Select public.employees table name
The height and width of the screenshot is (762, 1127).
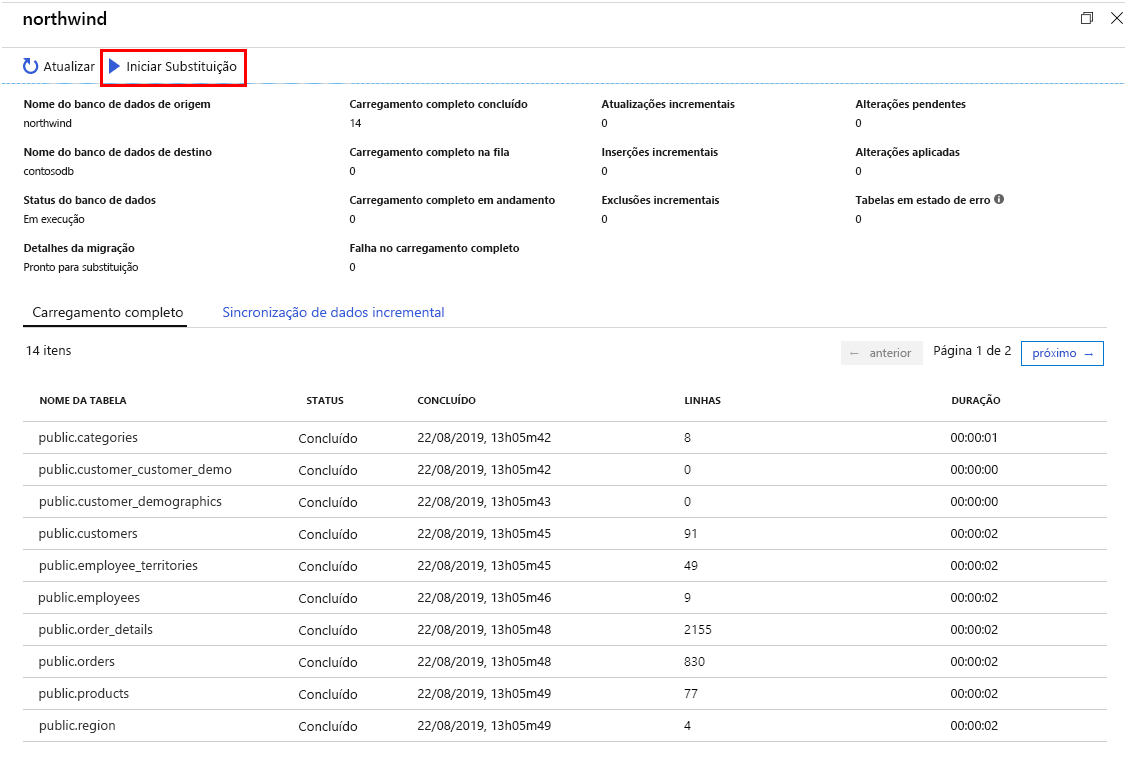tap(89, 597)
